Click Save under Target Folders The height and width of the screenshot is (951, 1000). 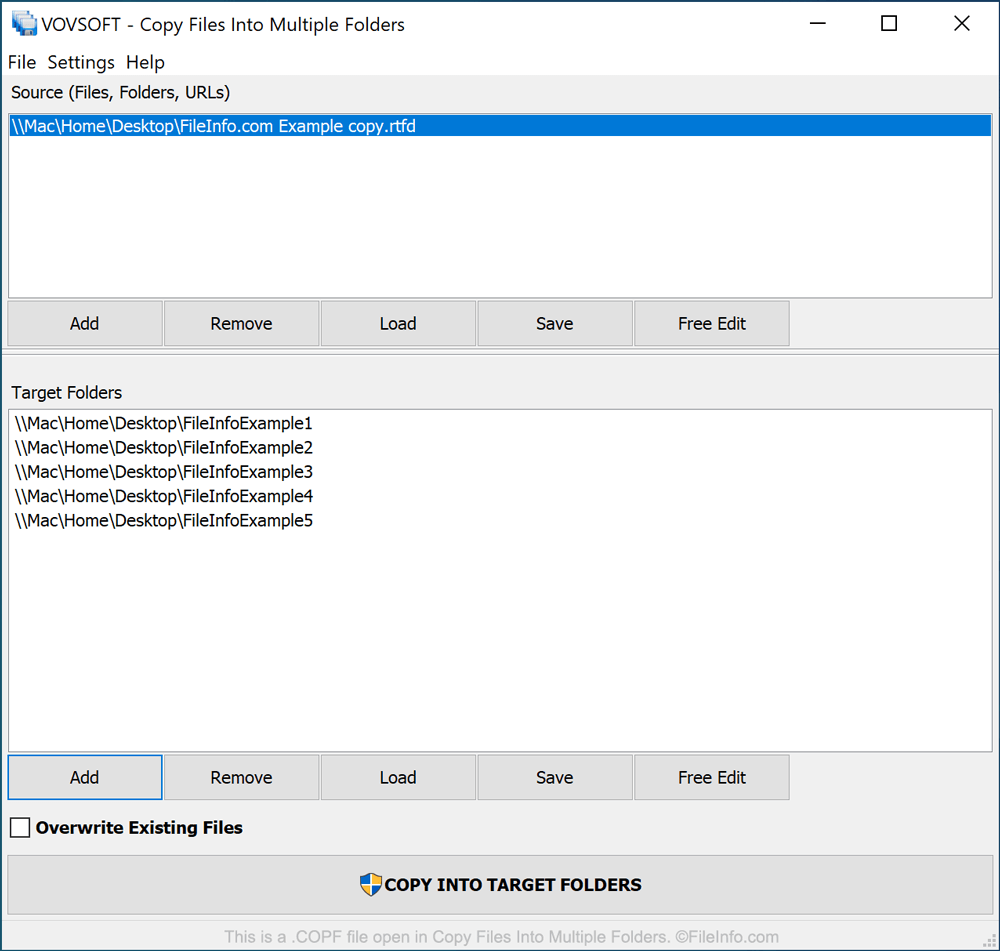[555, 777]
